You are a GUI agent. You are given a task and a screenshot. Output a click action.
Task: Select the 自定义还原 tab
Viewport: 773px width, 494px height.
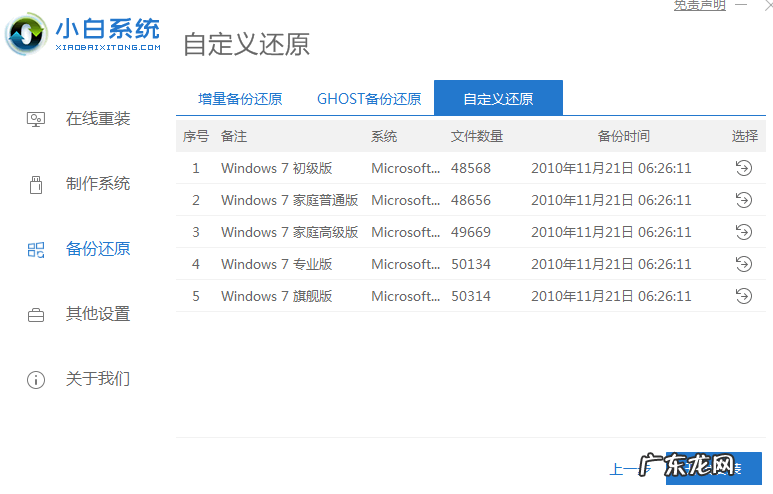point(498,98)
